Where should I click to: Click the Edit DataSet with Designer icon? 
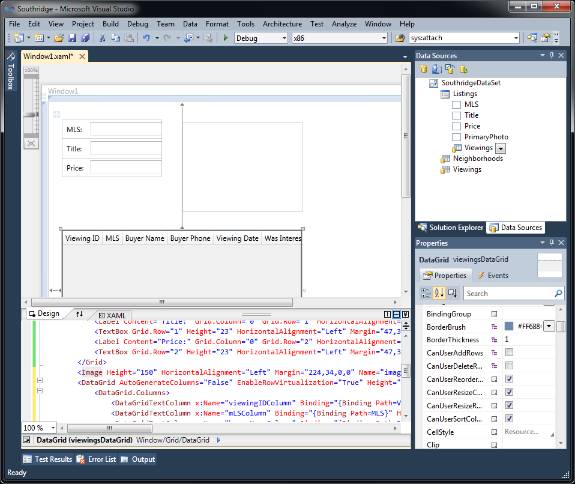(x=436, y=69)
